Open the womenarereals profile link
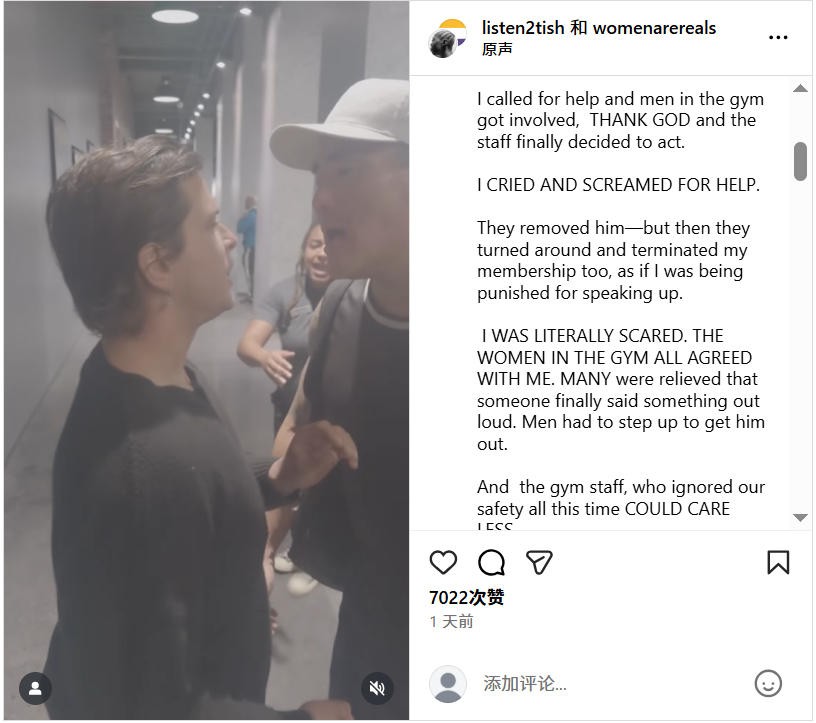The image size is (816, 723). pos(654,28)
